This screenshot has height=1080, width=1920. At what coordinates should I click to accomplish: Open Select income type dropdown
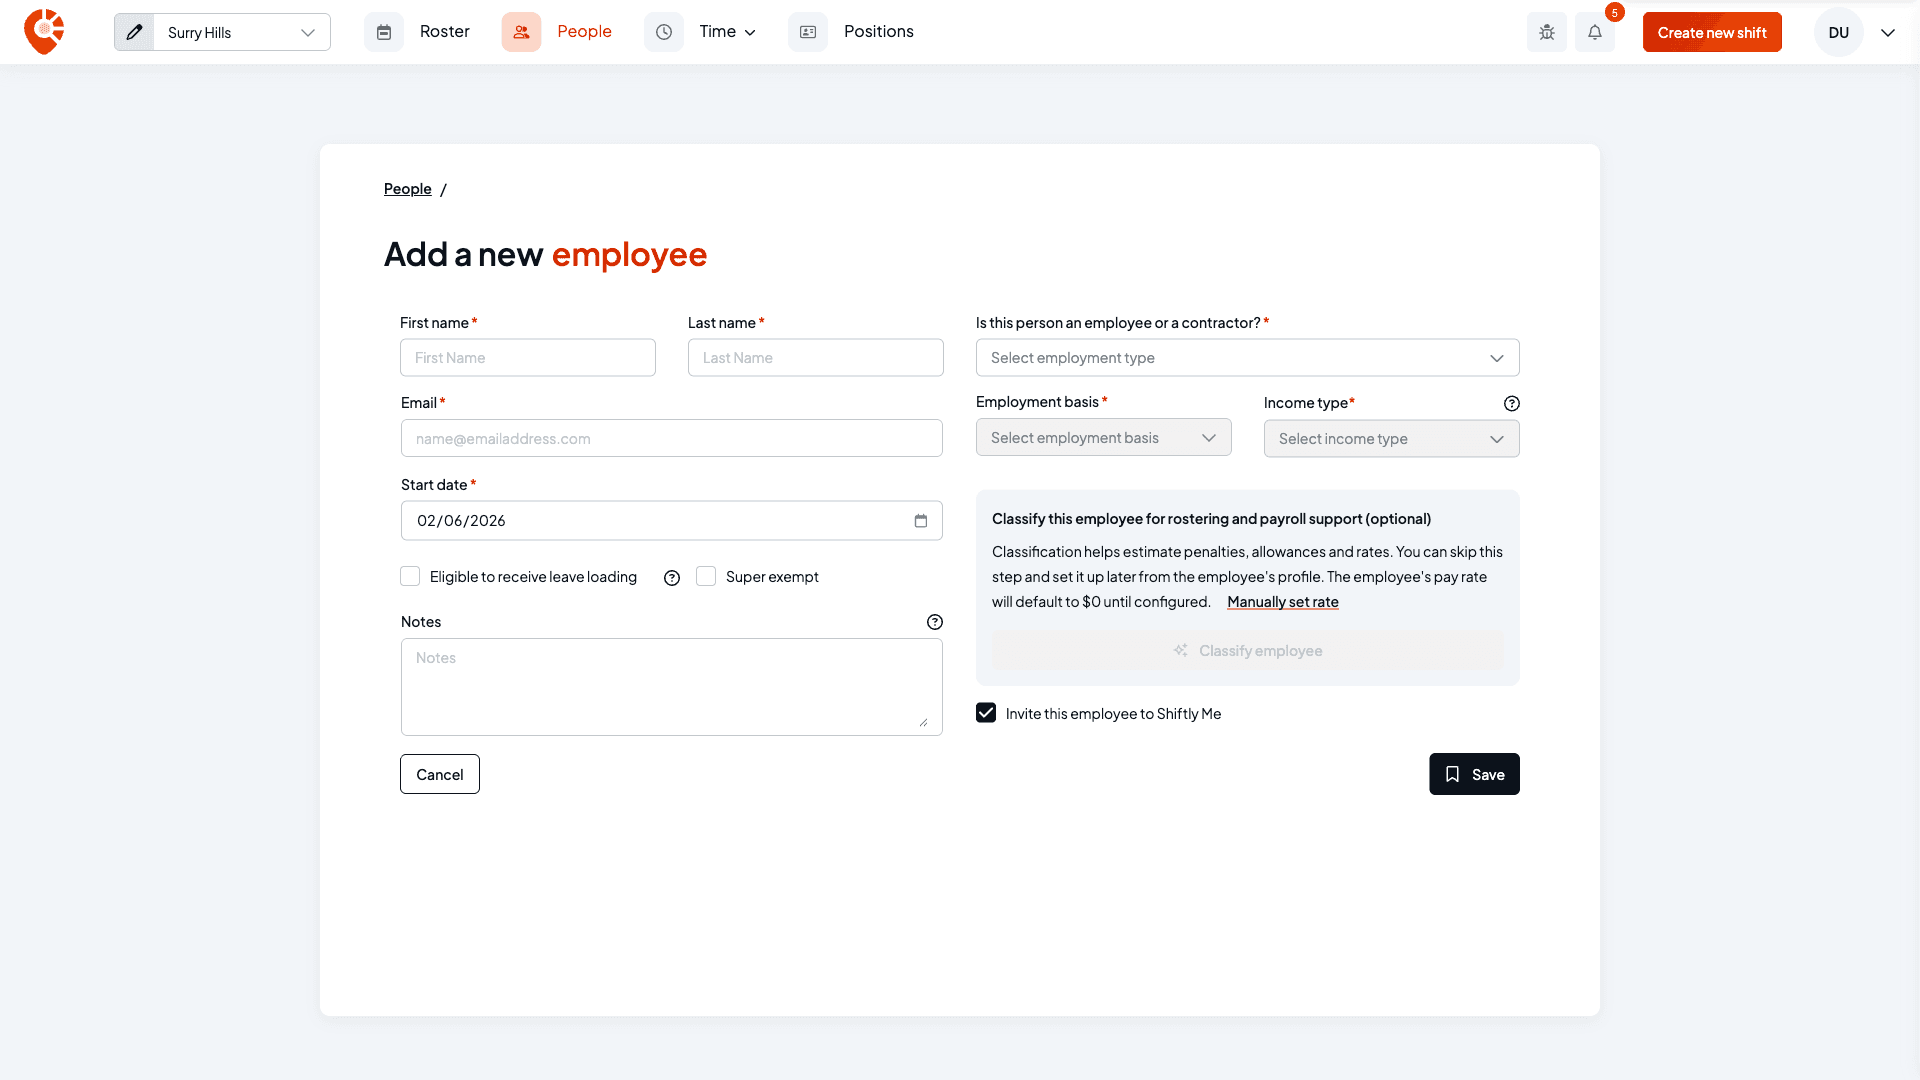[1391, 439]
